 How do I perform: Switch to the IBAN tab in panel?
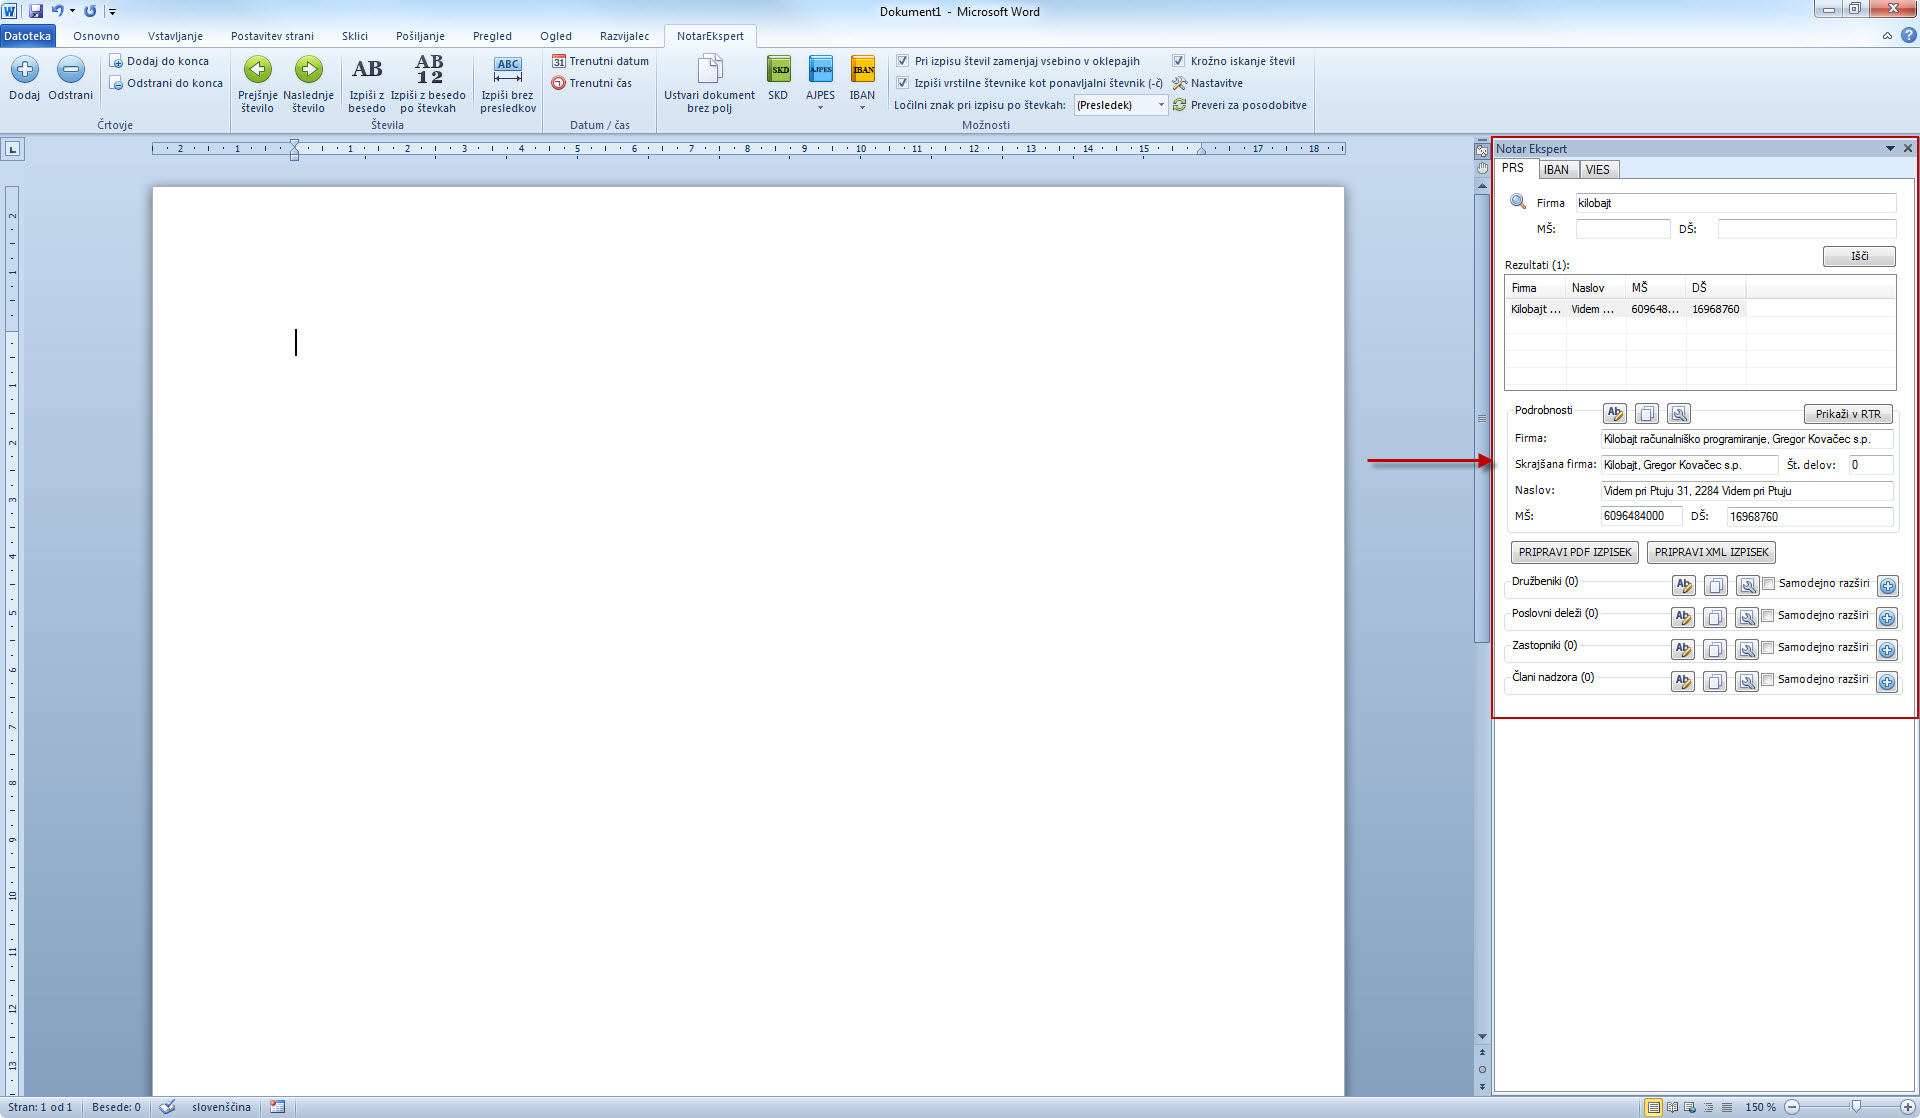pyautogui.click(x=1555, y=170)
